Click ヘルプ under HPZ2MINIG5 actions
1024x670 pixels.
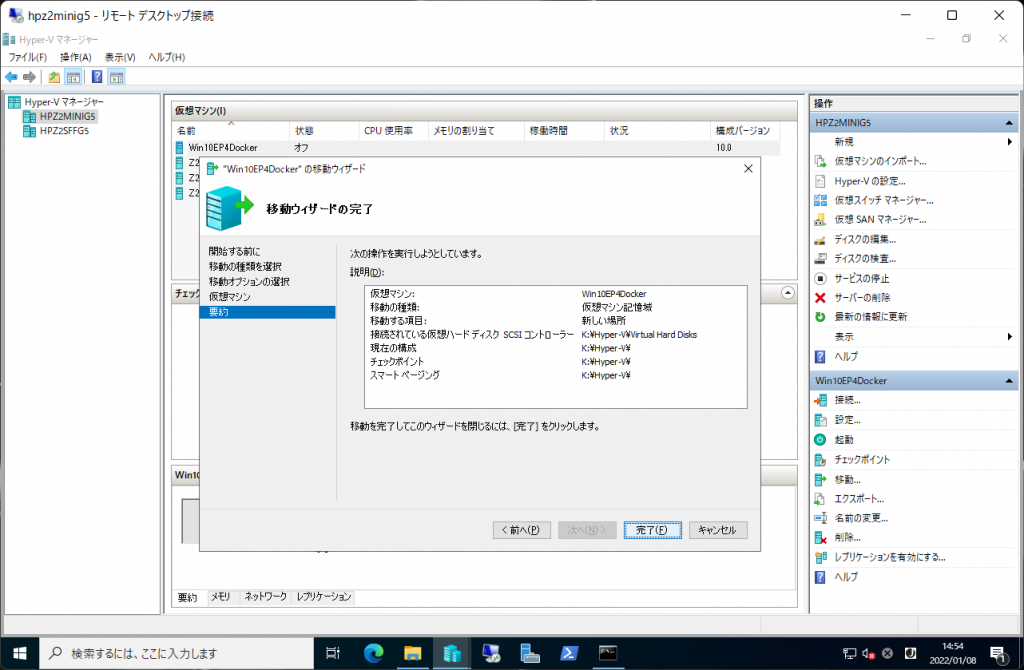pos(846,357)
